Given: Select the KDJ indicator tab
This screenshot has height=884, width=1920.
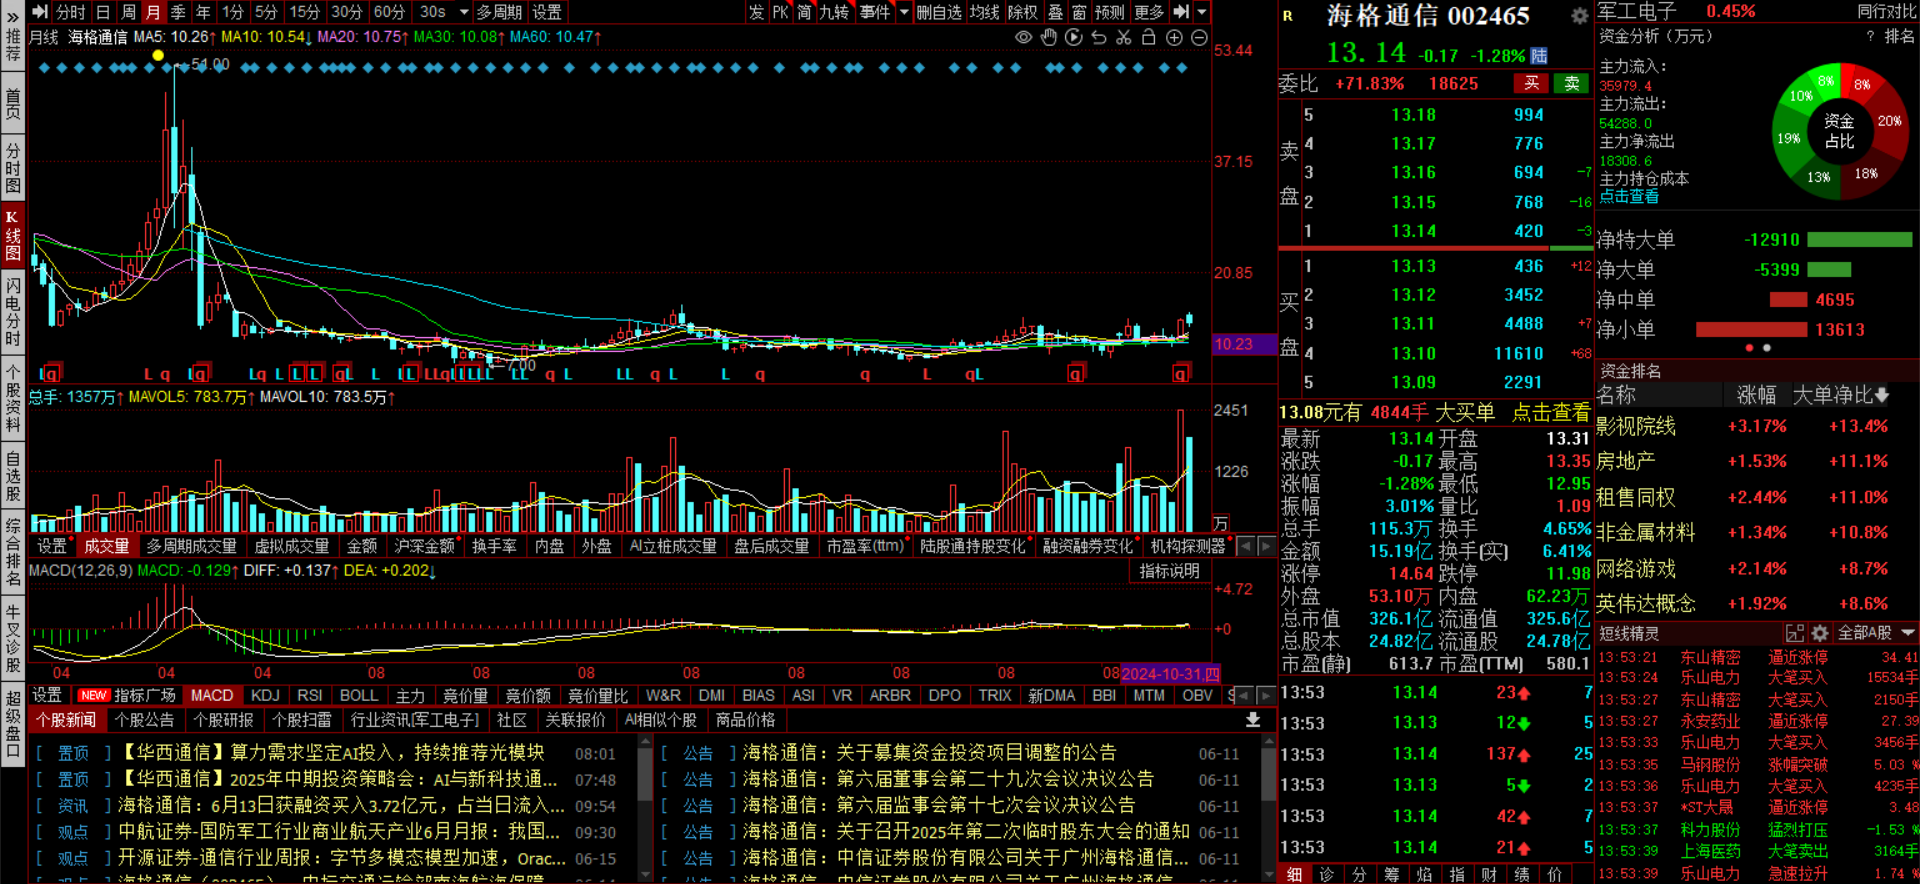Looking at the screenshot, I should [265, 695].
